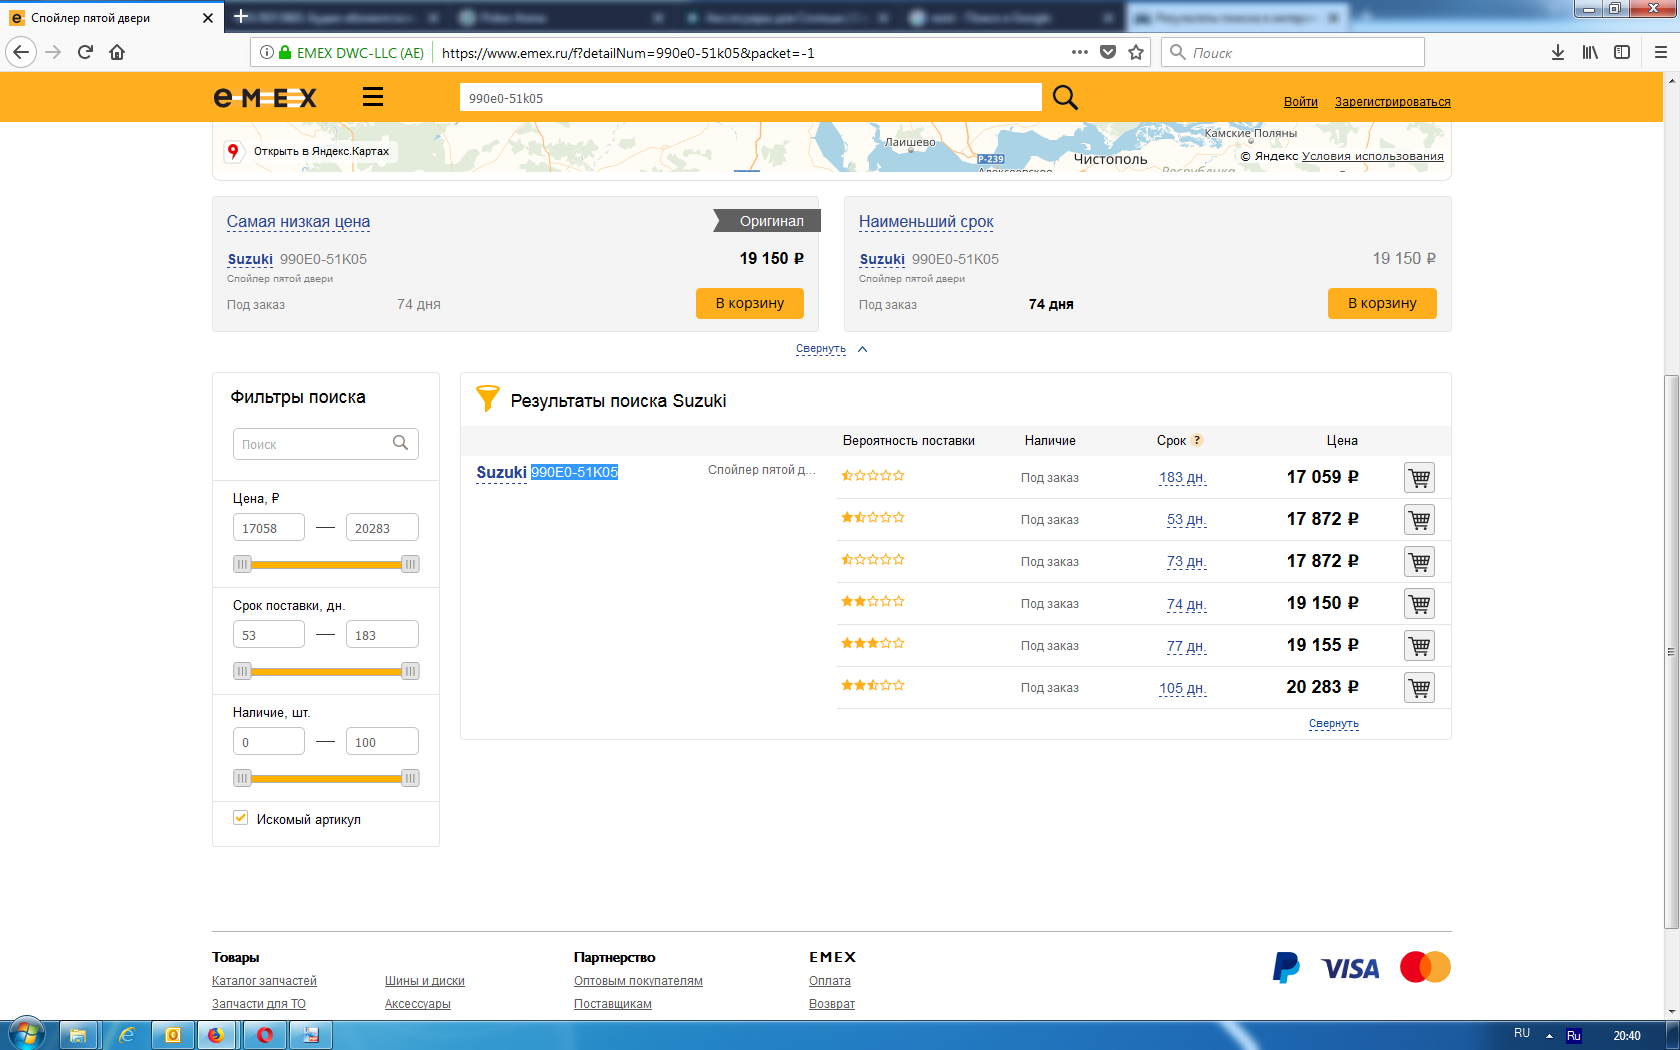Screen dimensions: 1680x1050
Task: Add lowest price offer with В корзину
Action: (750, 303)
